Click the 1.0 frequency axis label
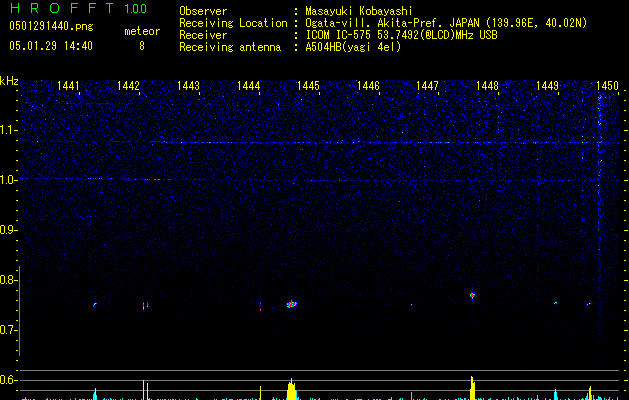Viewport: 629px width, 400px height. coord(9,180)
